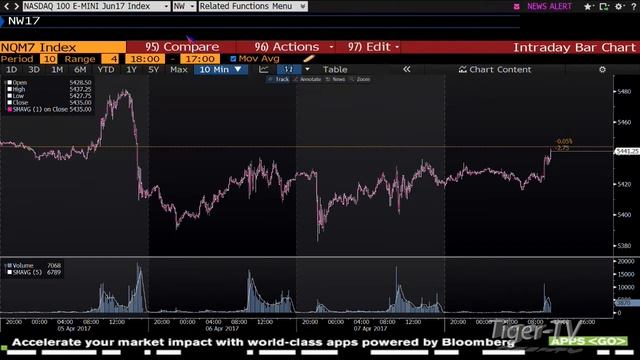Screen dimensions: 640x360
Task: Toggle the Low series legend checkbox
Action: point(9,96)
